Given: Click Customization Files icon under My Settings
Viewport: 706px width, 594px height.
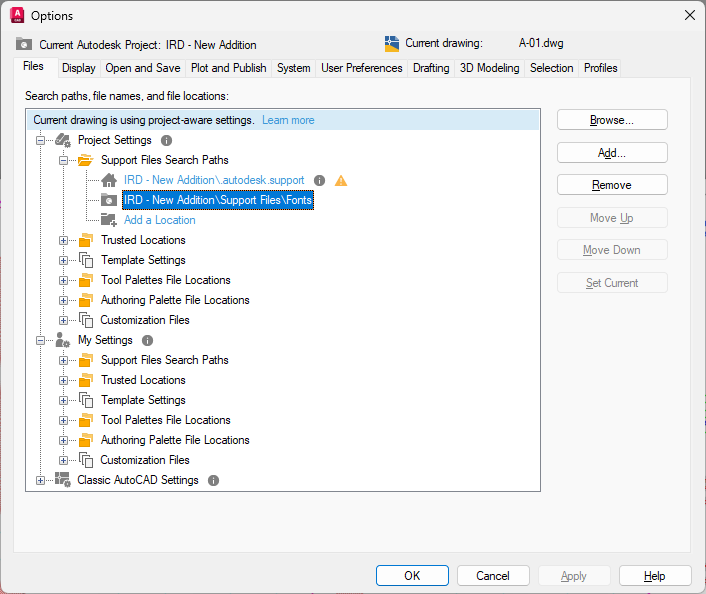Looking at the screenshot, I should [86, 460].
